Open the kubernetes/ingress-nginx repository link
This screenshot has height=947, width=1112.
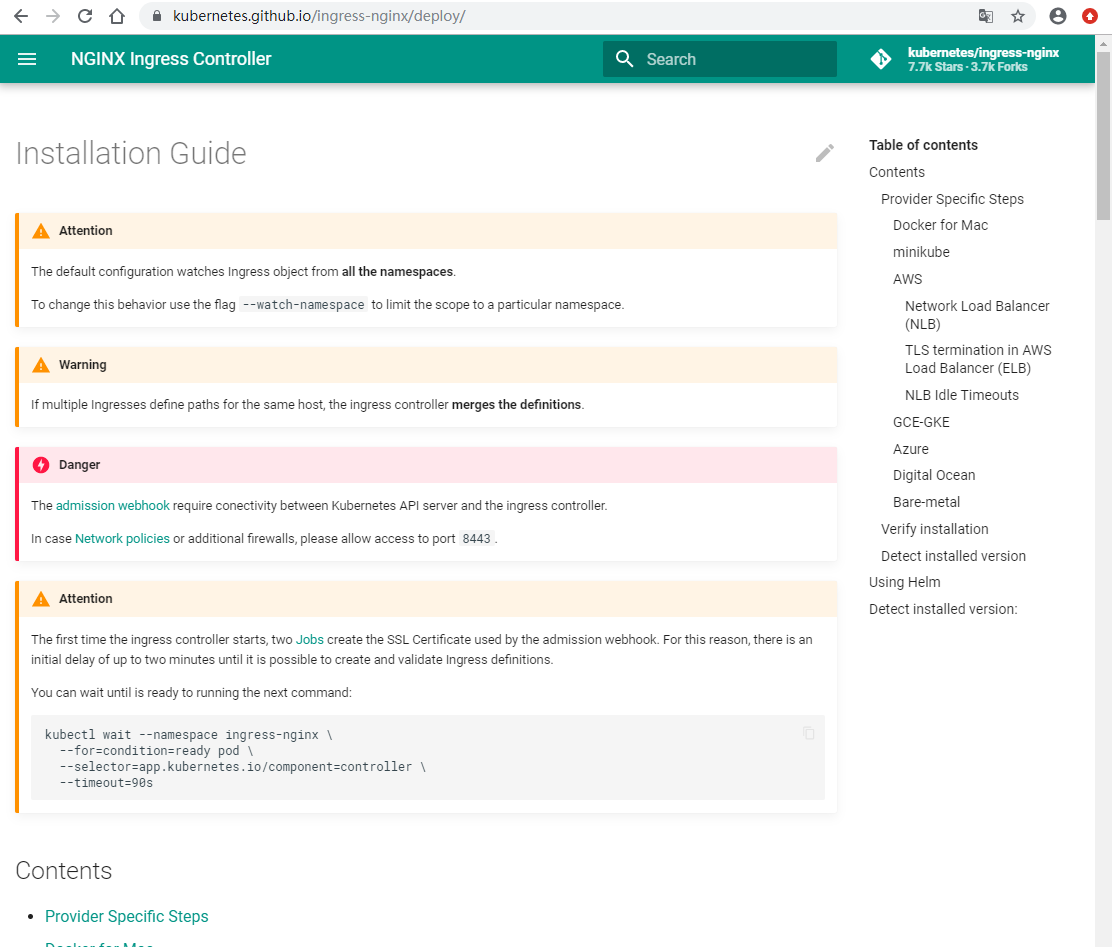tap(983, 60)
